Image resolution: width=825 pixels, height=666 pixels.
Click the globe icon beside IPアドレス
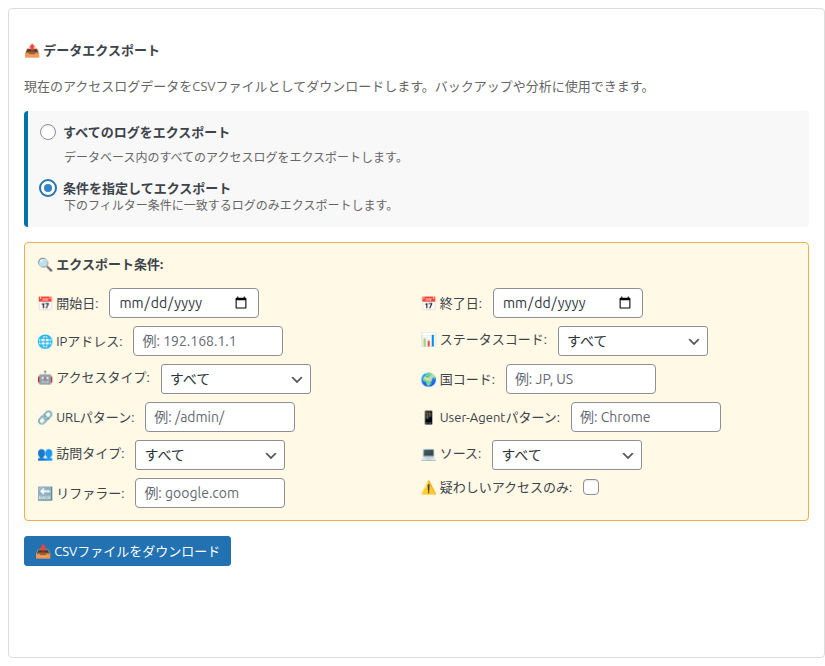[45, 341]
